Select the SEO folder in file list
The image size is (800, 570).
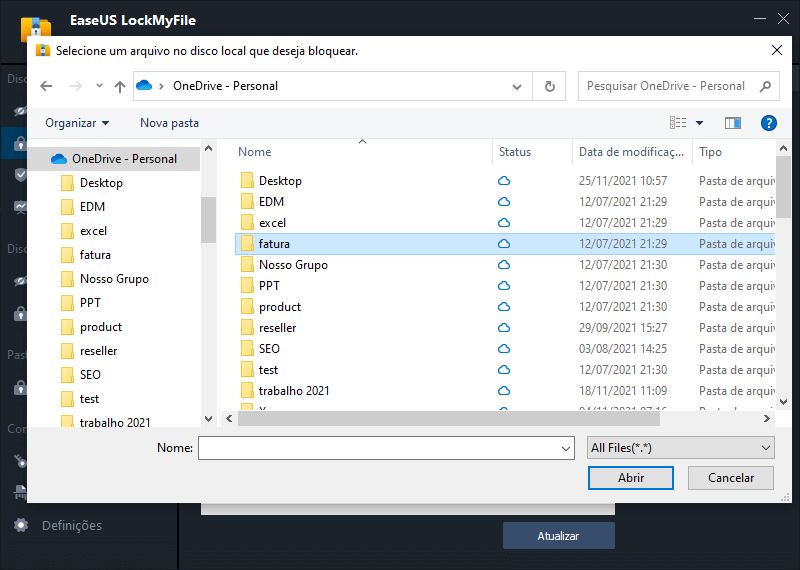click(269, 349)
